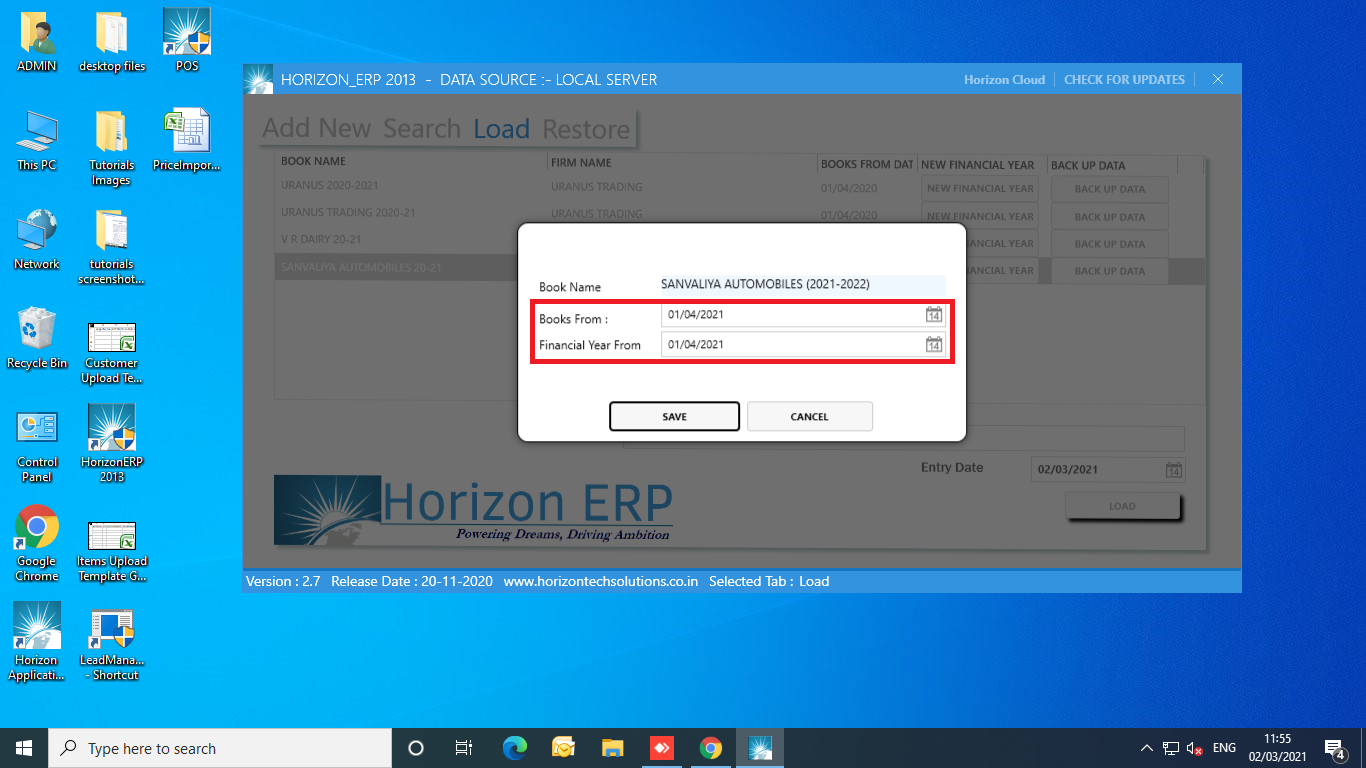Switch to the Restore tab
1366x768 pixels.
click(586, 129)
